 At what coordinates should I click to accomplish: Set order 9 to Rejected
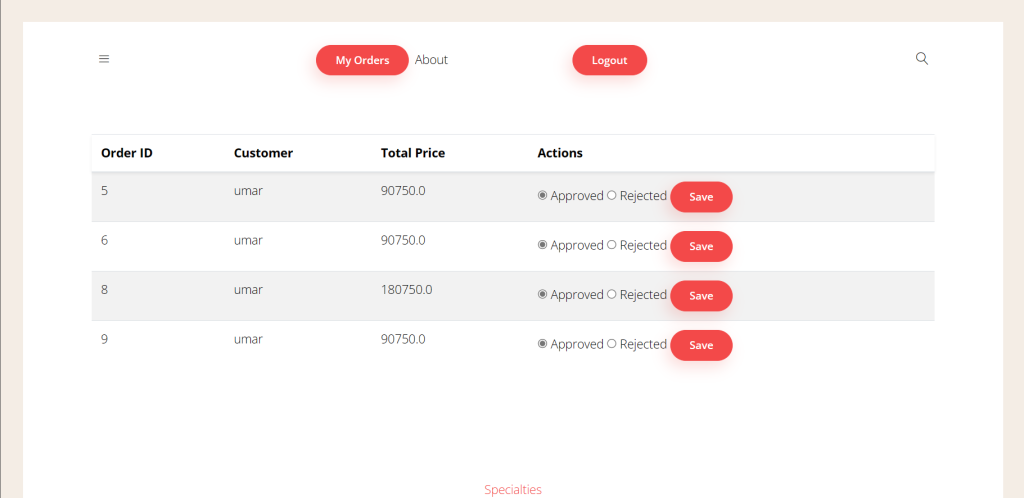tap(611, 344)
